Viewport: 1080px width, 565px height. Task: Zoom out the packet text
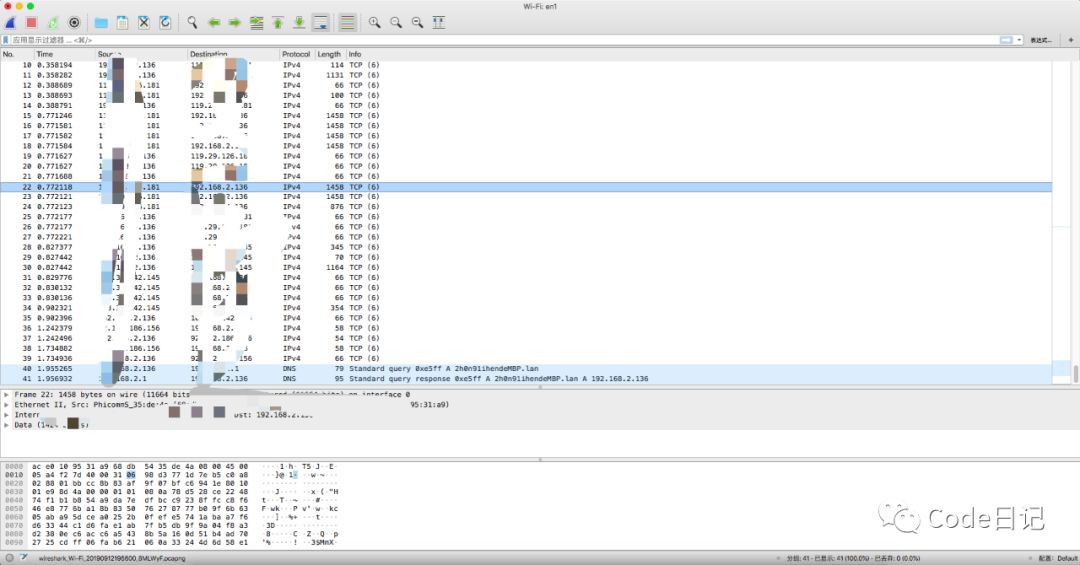396,23
